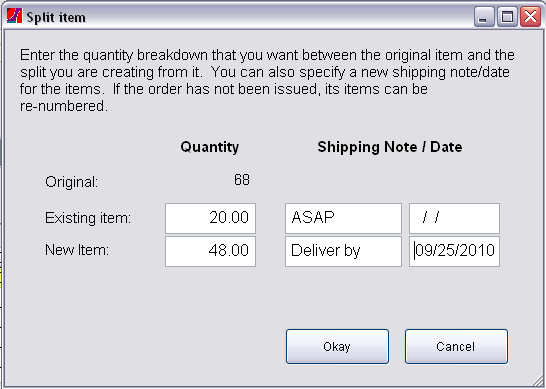Click the New Item label
546x389 pixels.
77,250
